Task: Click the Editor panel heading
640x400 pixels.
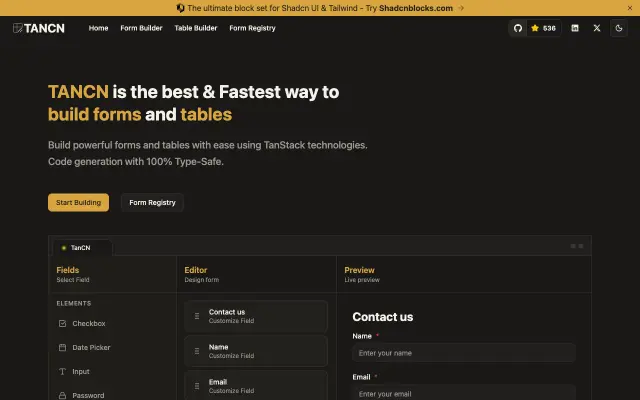Action: [x=196, y=270]
